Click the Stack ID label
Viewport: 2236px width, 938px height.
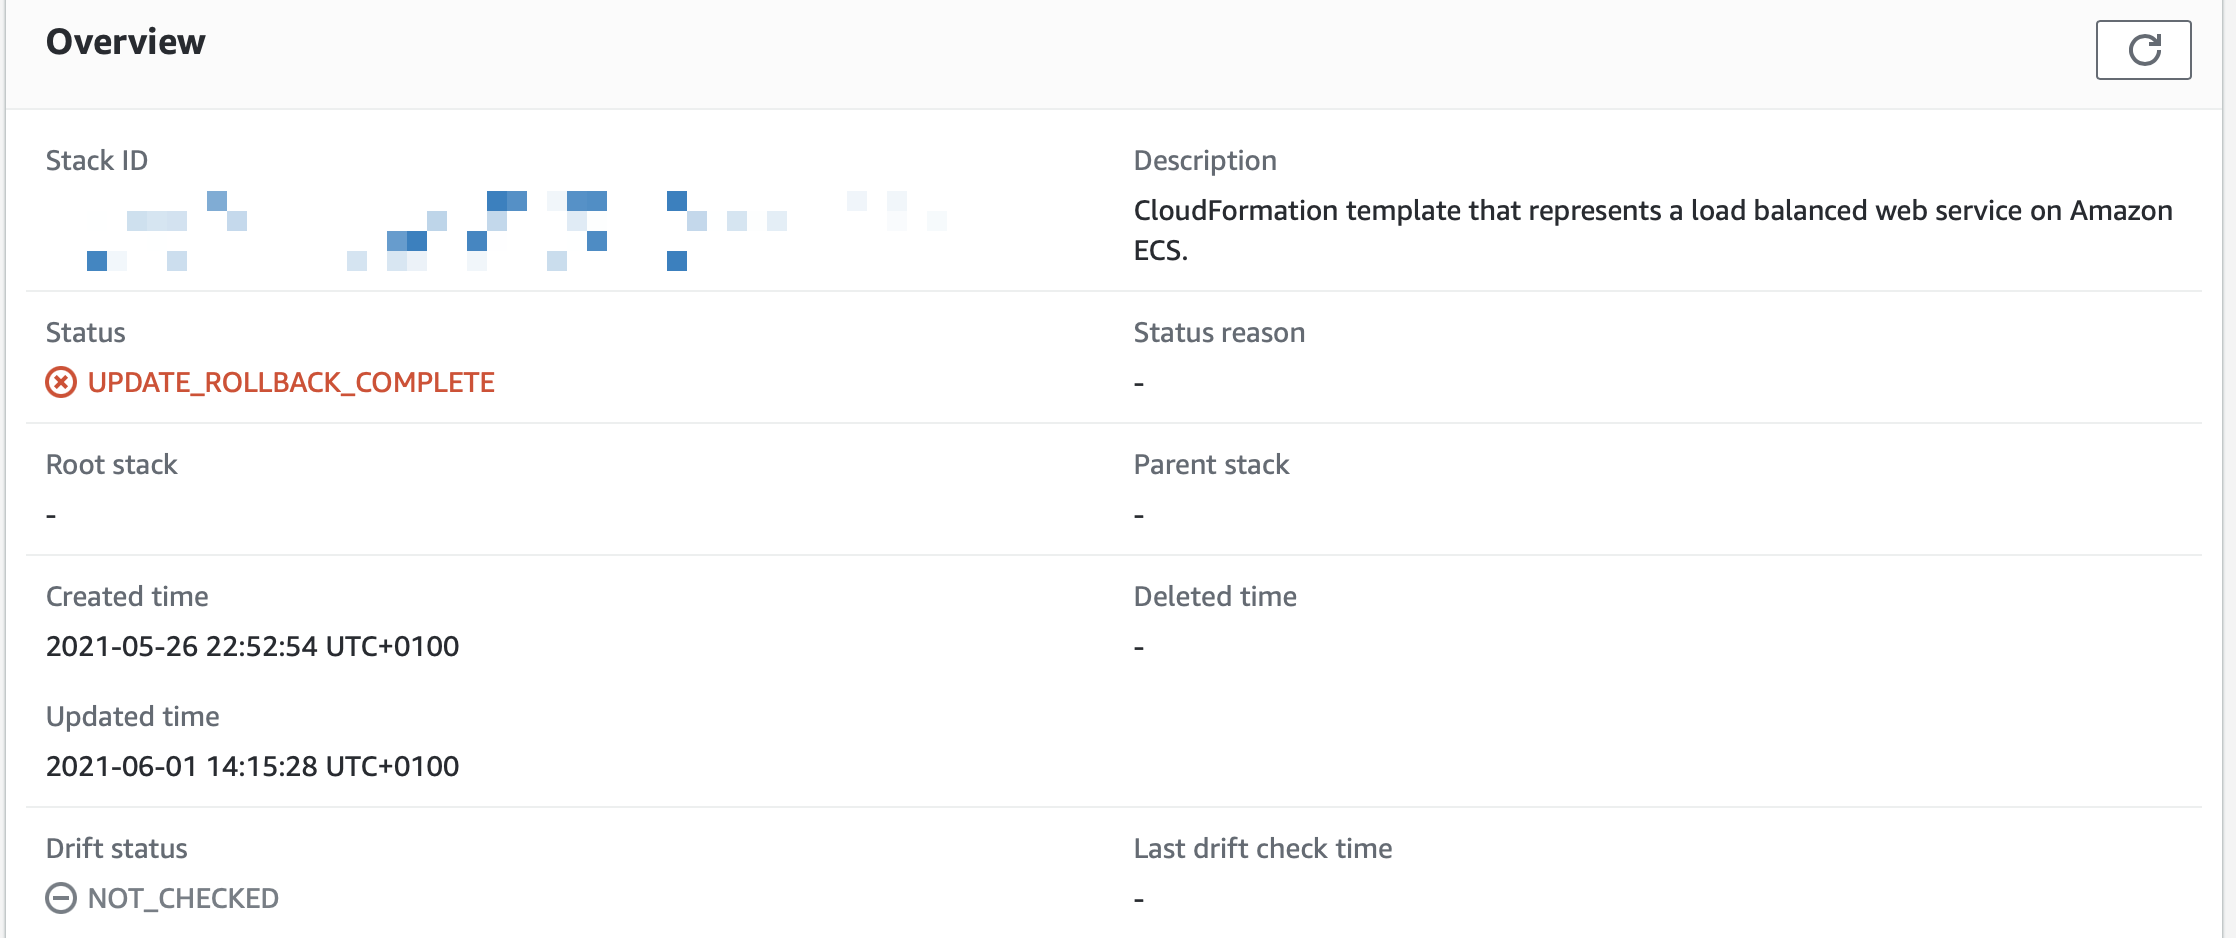96,160
